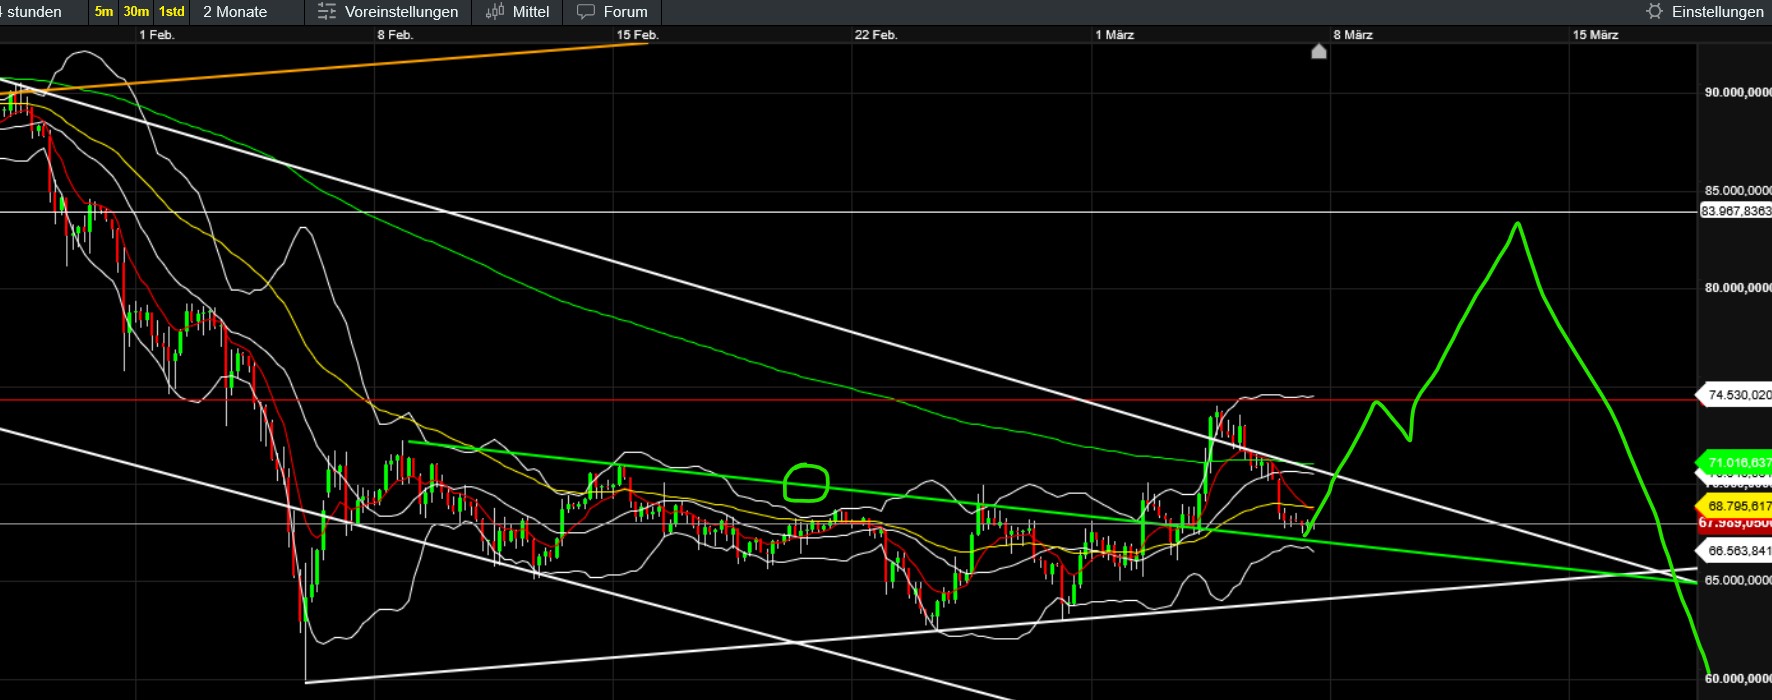The height and width of the screenshot is (700, 1772).
Task: Expand the 2 Monate time range dropdown
Action: pos(236,12)
